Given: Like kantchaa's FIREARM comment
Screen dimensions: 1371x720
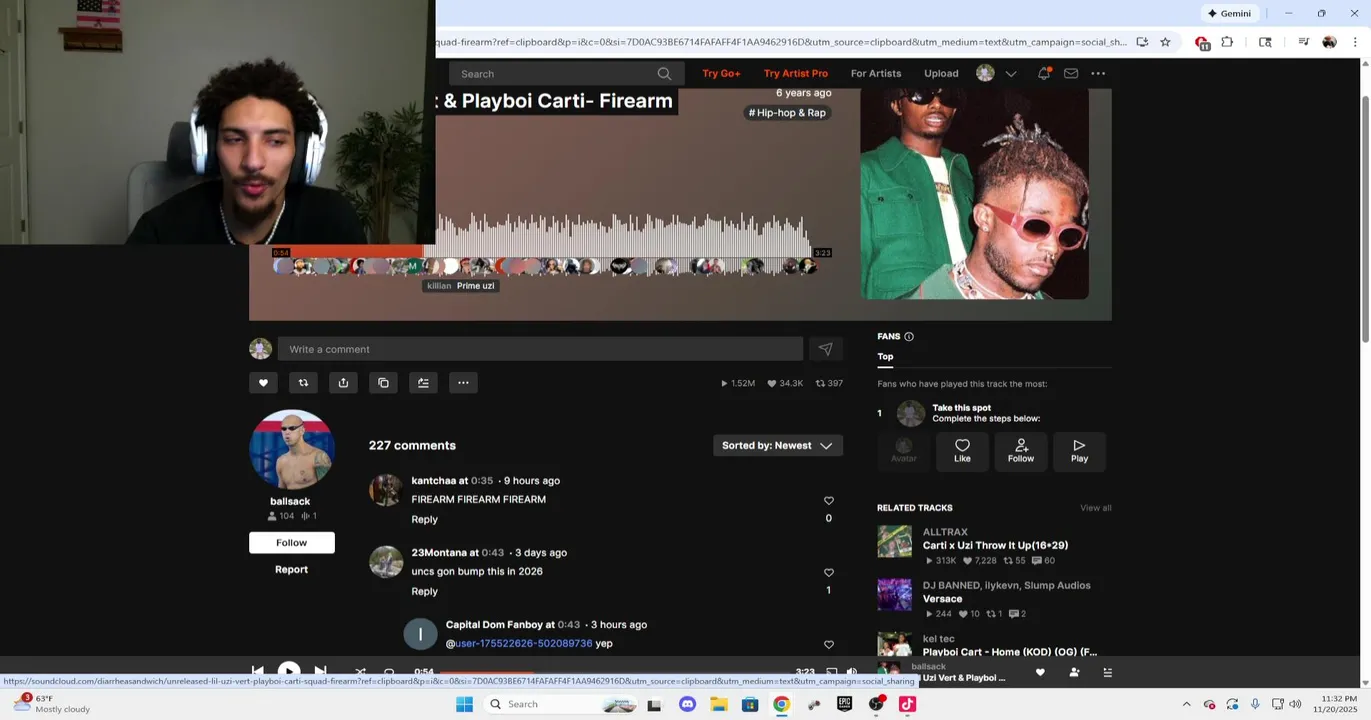Looking at the screenshot, I should coord(828,501).
